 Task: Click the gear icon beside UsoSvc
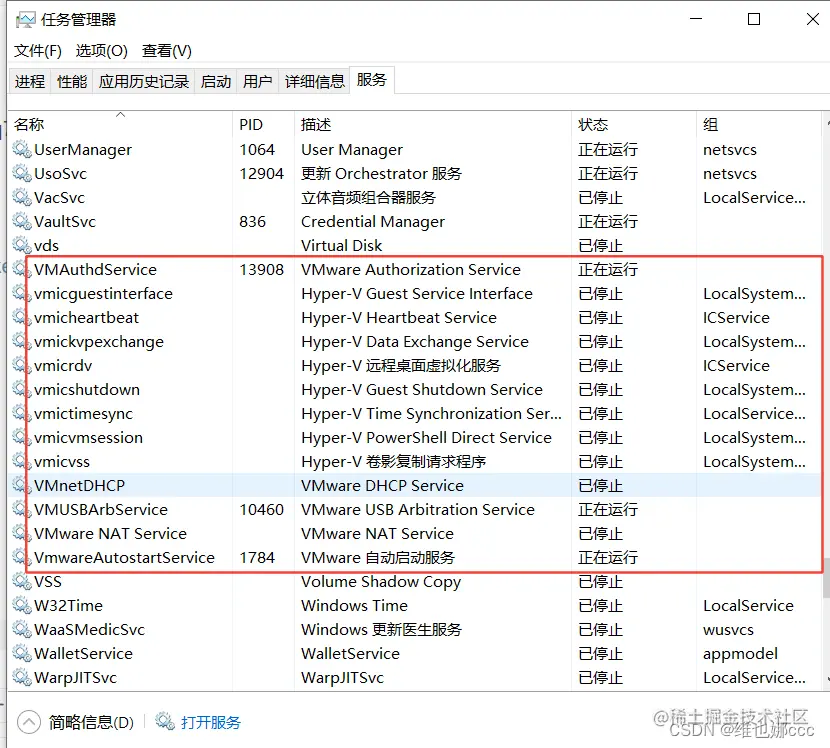pyautogui.click(x=22, y=173)
